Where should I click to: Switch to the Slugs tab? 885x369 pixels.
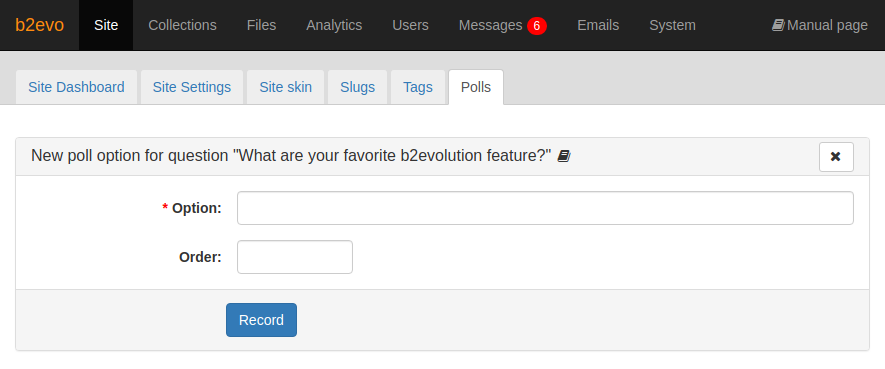[357, 87]
